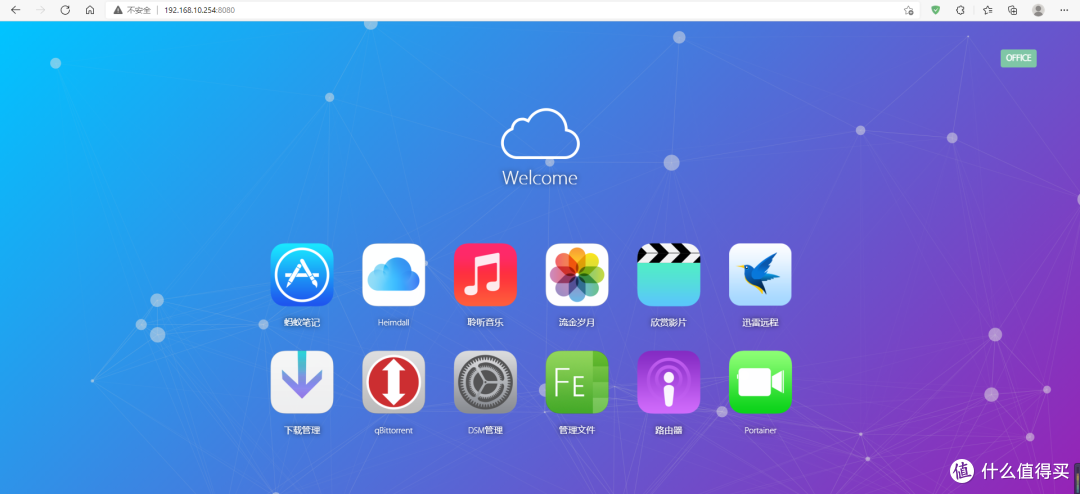Screen dimensions: 1080x494
Task: Launch the qBittorrent red arrow icon
Action: tap(393, 382)
